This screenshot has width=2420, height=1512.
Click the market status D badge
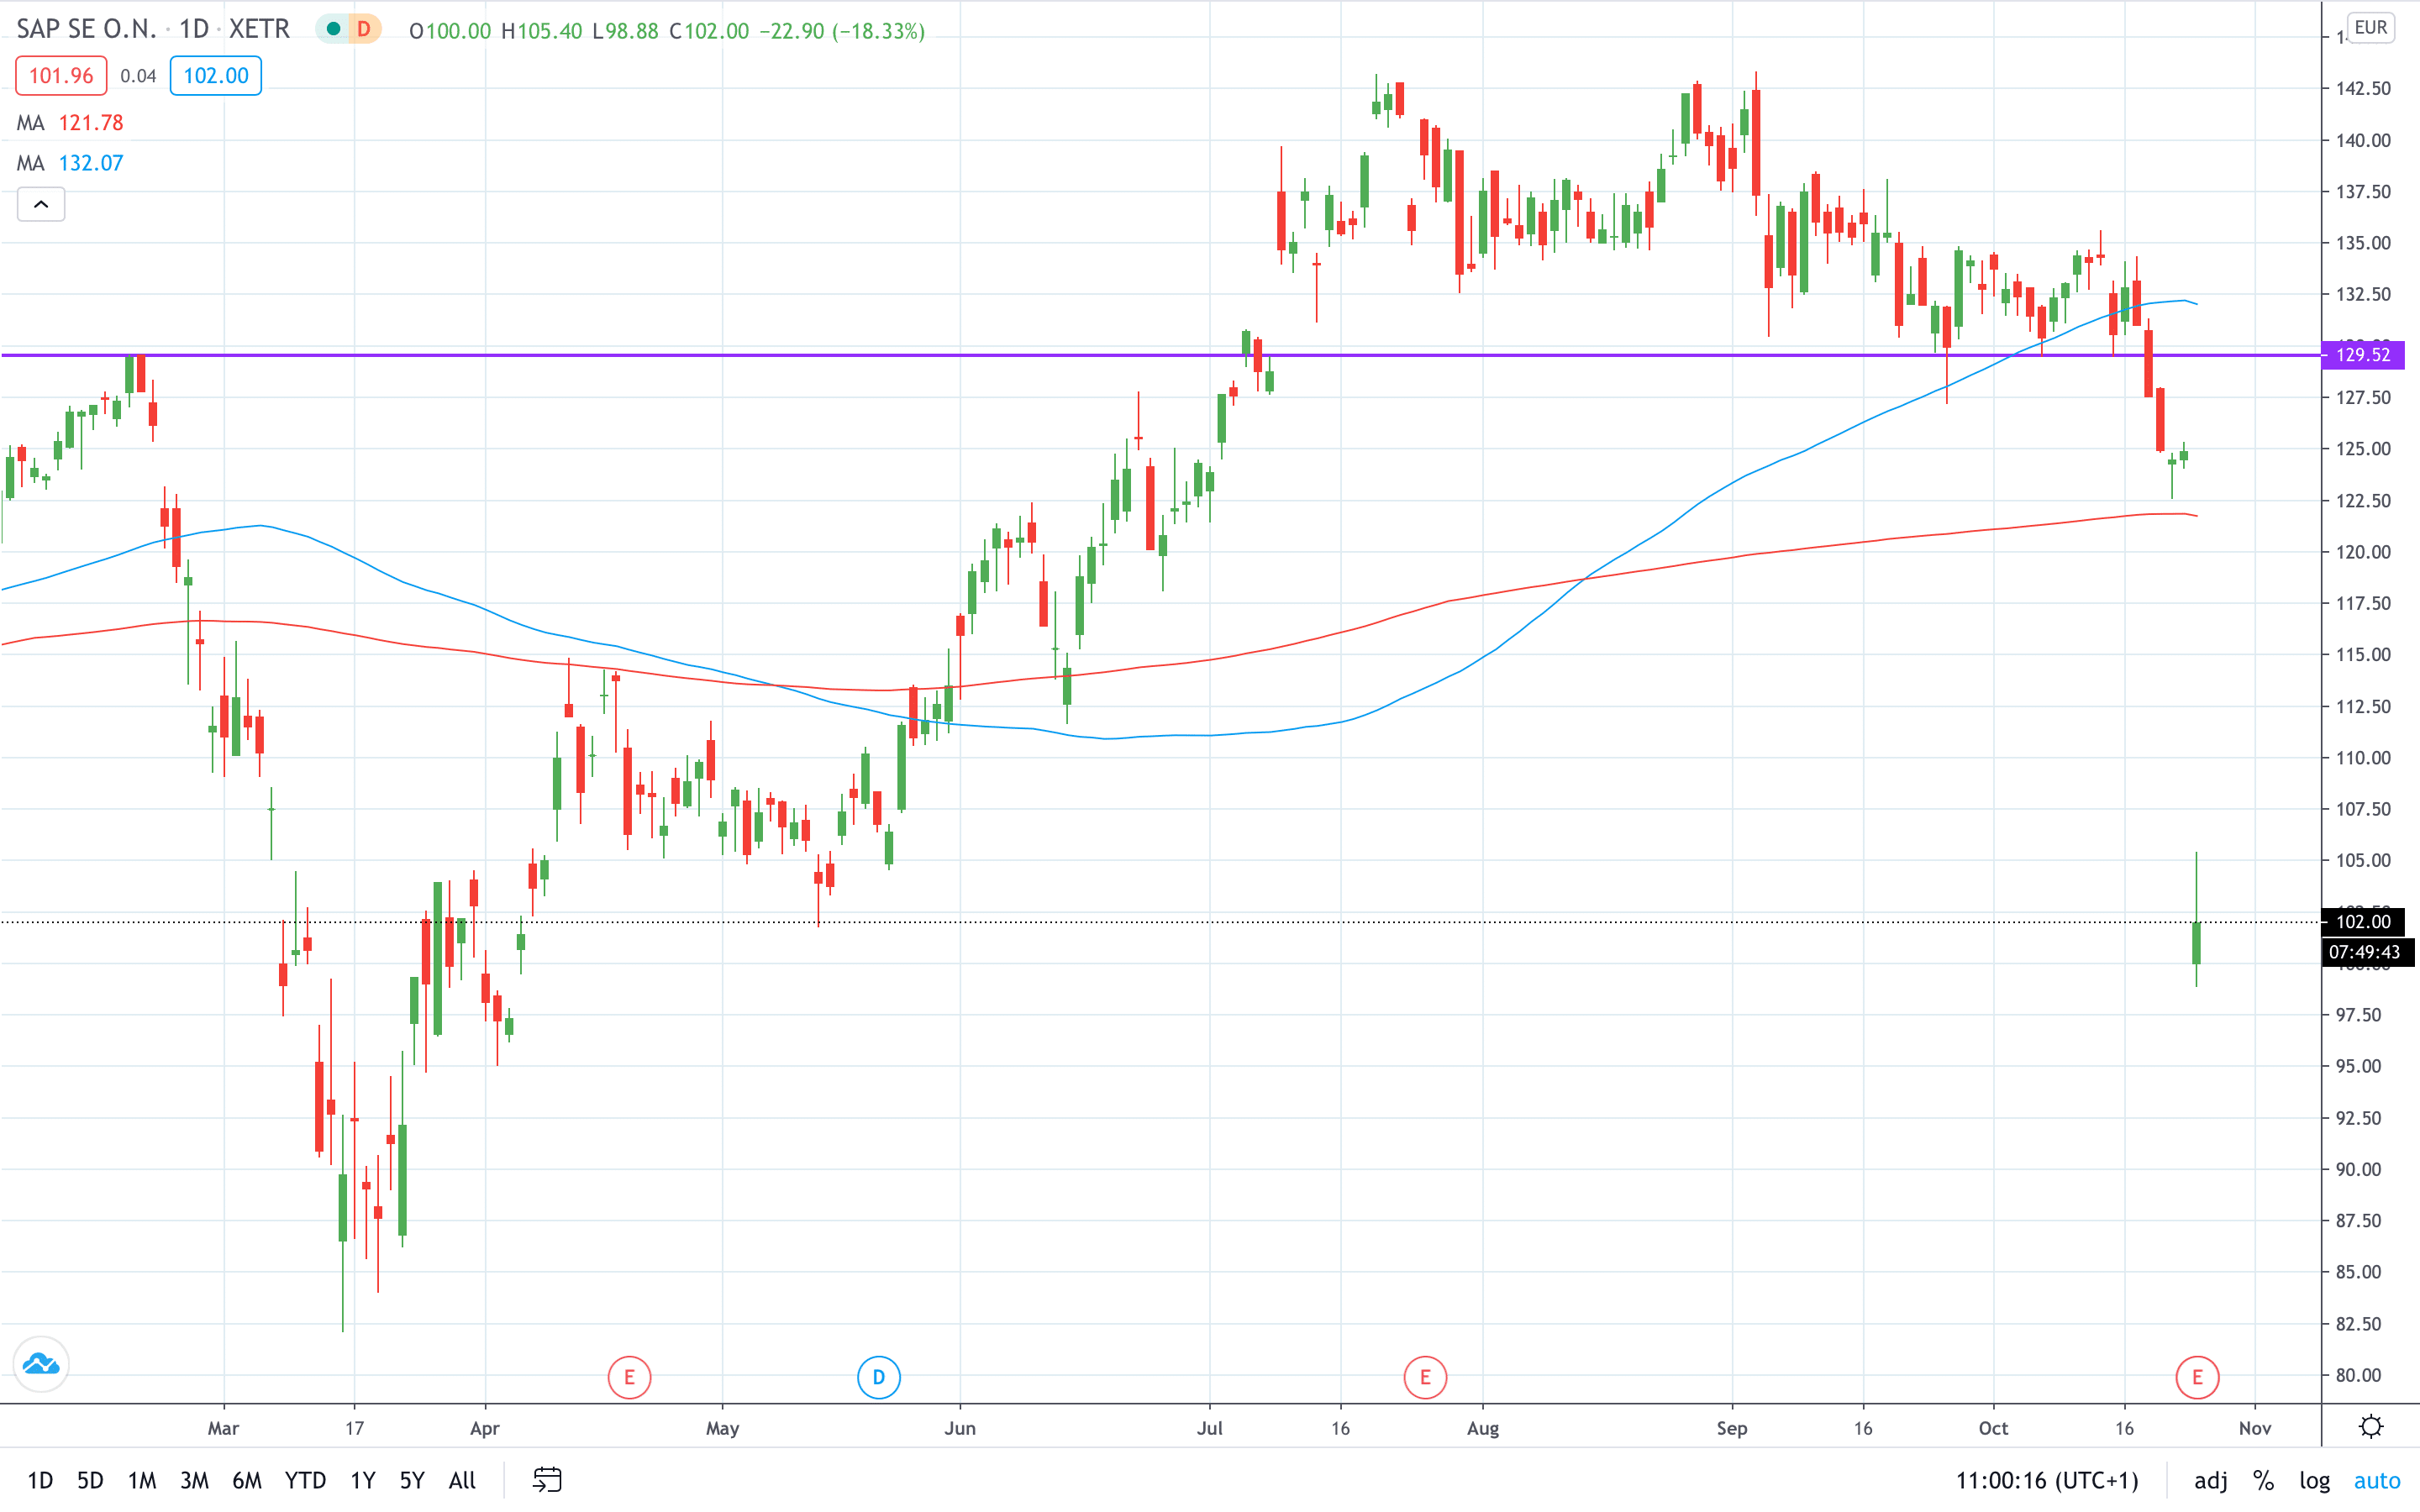tap(364, 29)
